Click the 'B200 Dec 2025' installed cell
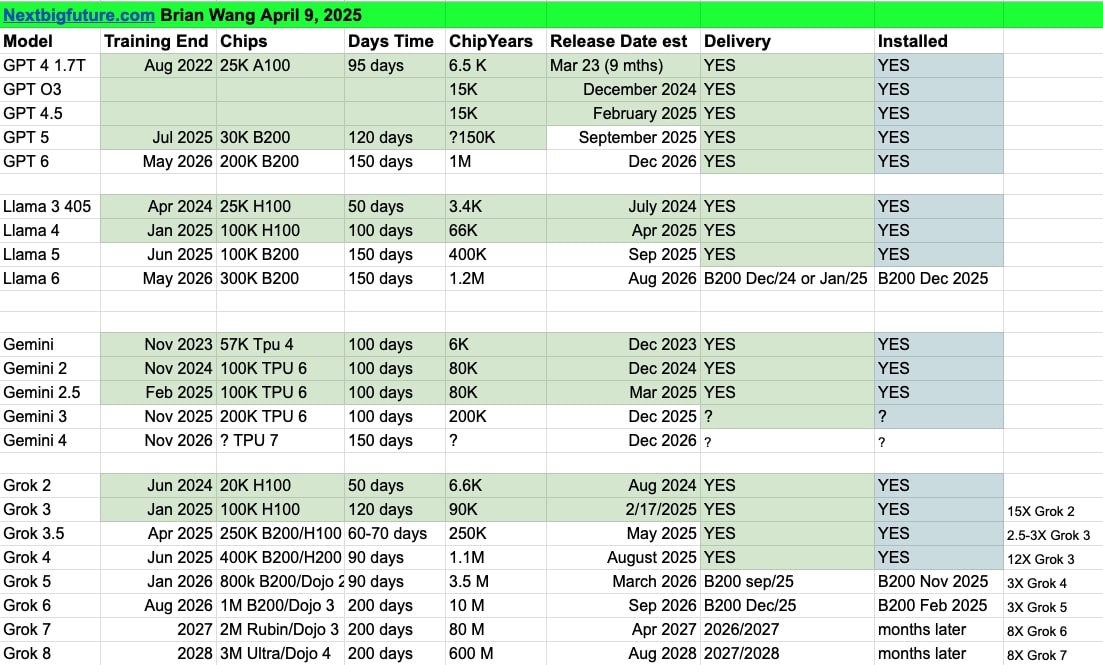1103x665 pixels. pos(939,278)
